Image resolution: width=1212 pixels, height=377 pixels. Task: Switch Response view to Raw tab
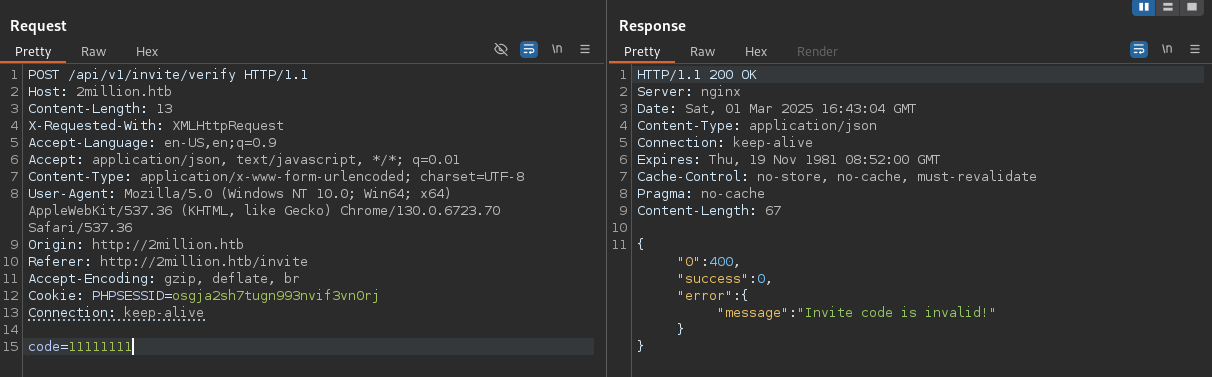click(703, 51)
